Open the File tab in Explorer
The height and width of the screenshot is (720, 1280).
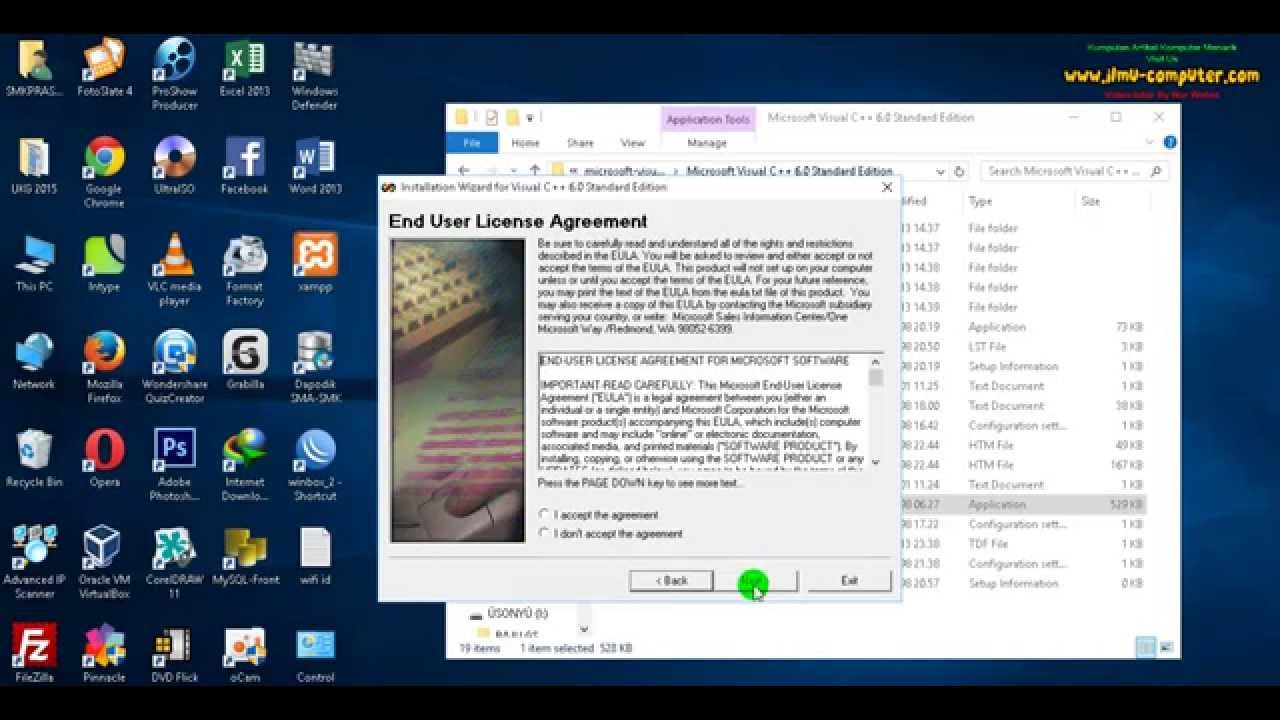[472, 143]
